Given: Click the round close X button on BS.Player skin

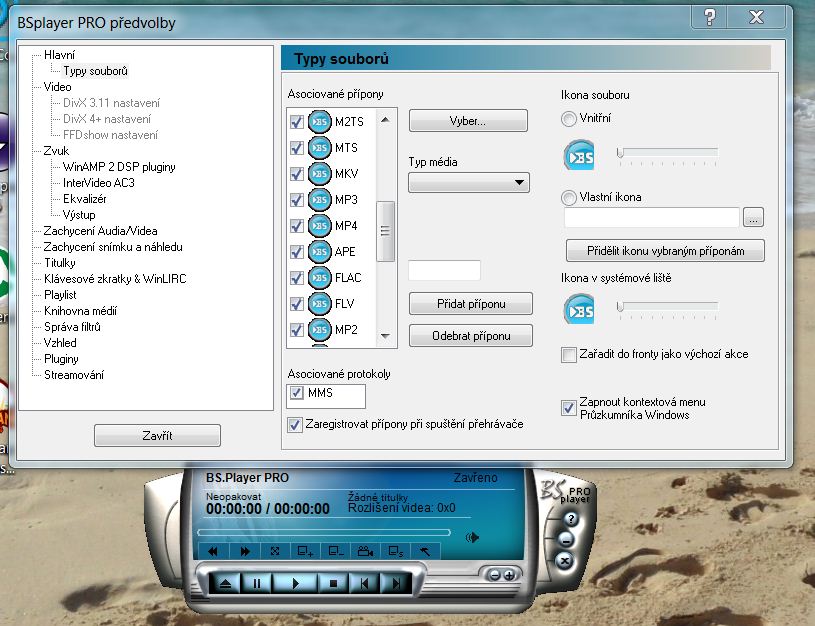Looking at the screenshot, I should click(564, 561).
